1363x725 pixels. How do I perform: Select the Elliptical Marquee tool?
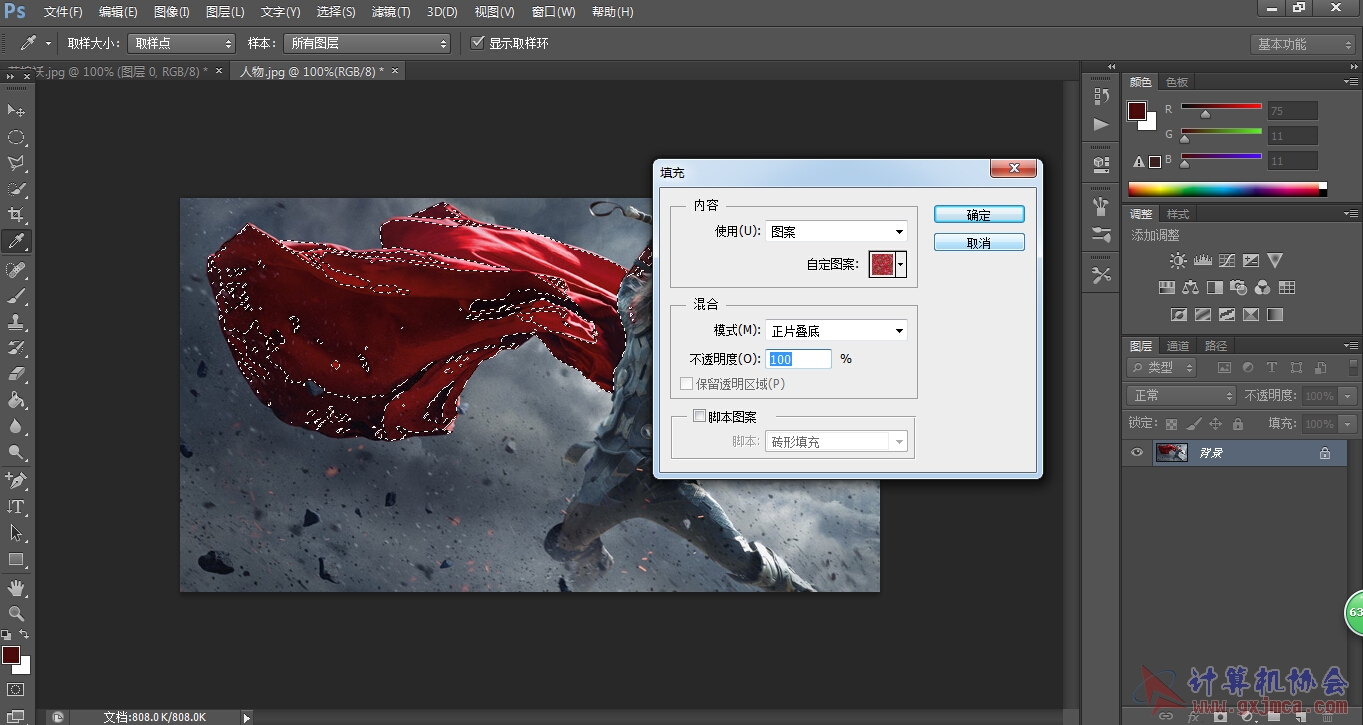[16, 137]
